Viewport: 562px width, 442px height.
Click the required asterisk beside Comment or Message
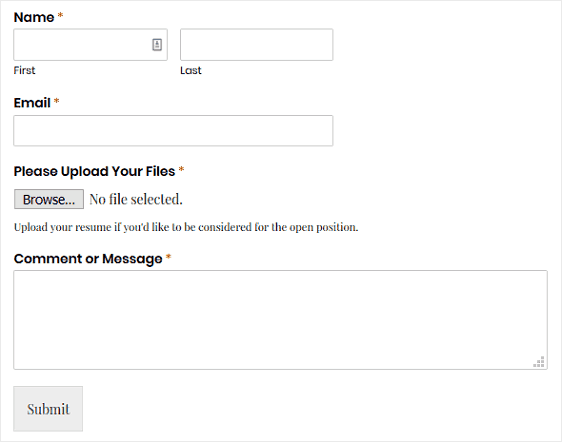pyautogui.click(x=168, y=257)
